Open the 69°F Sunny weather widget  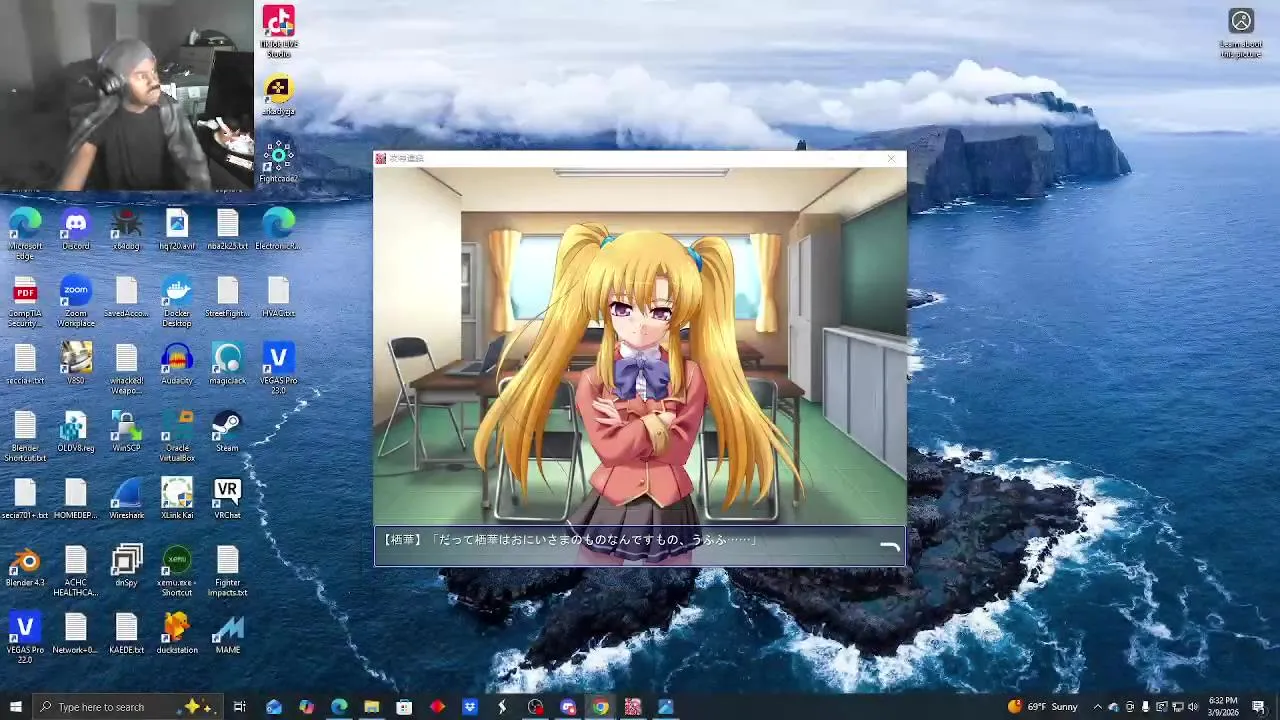(1043, 707)
